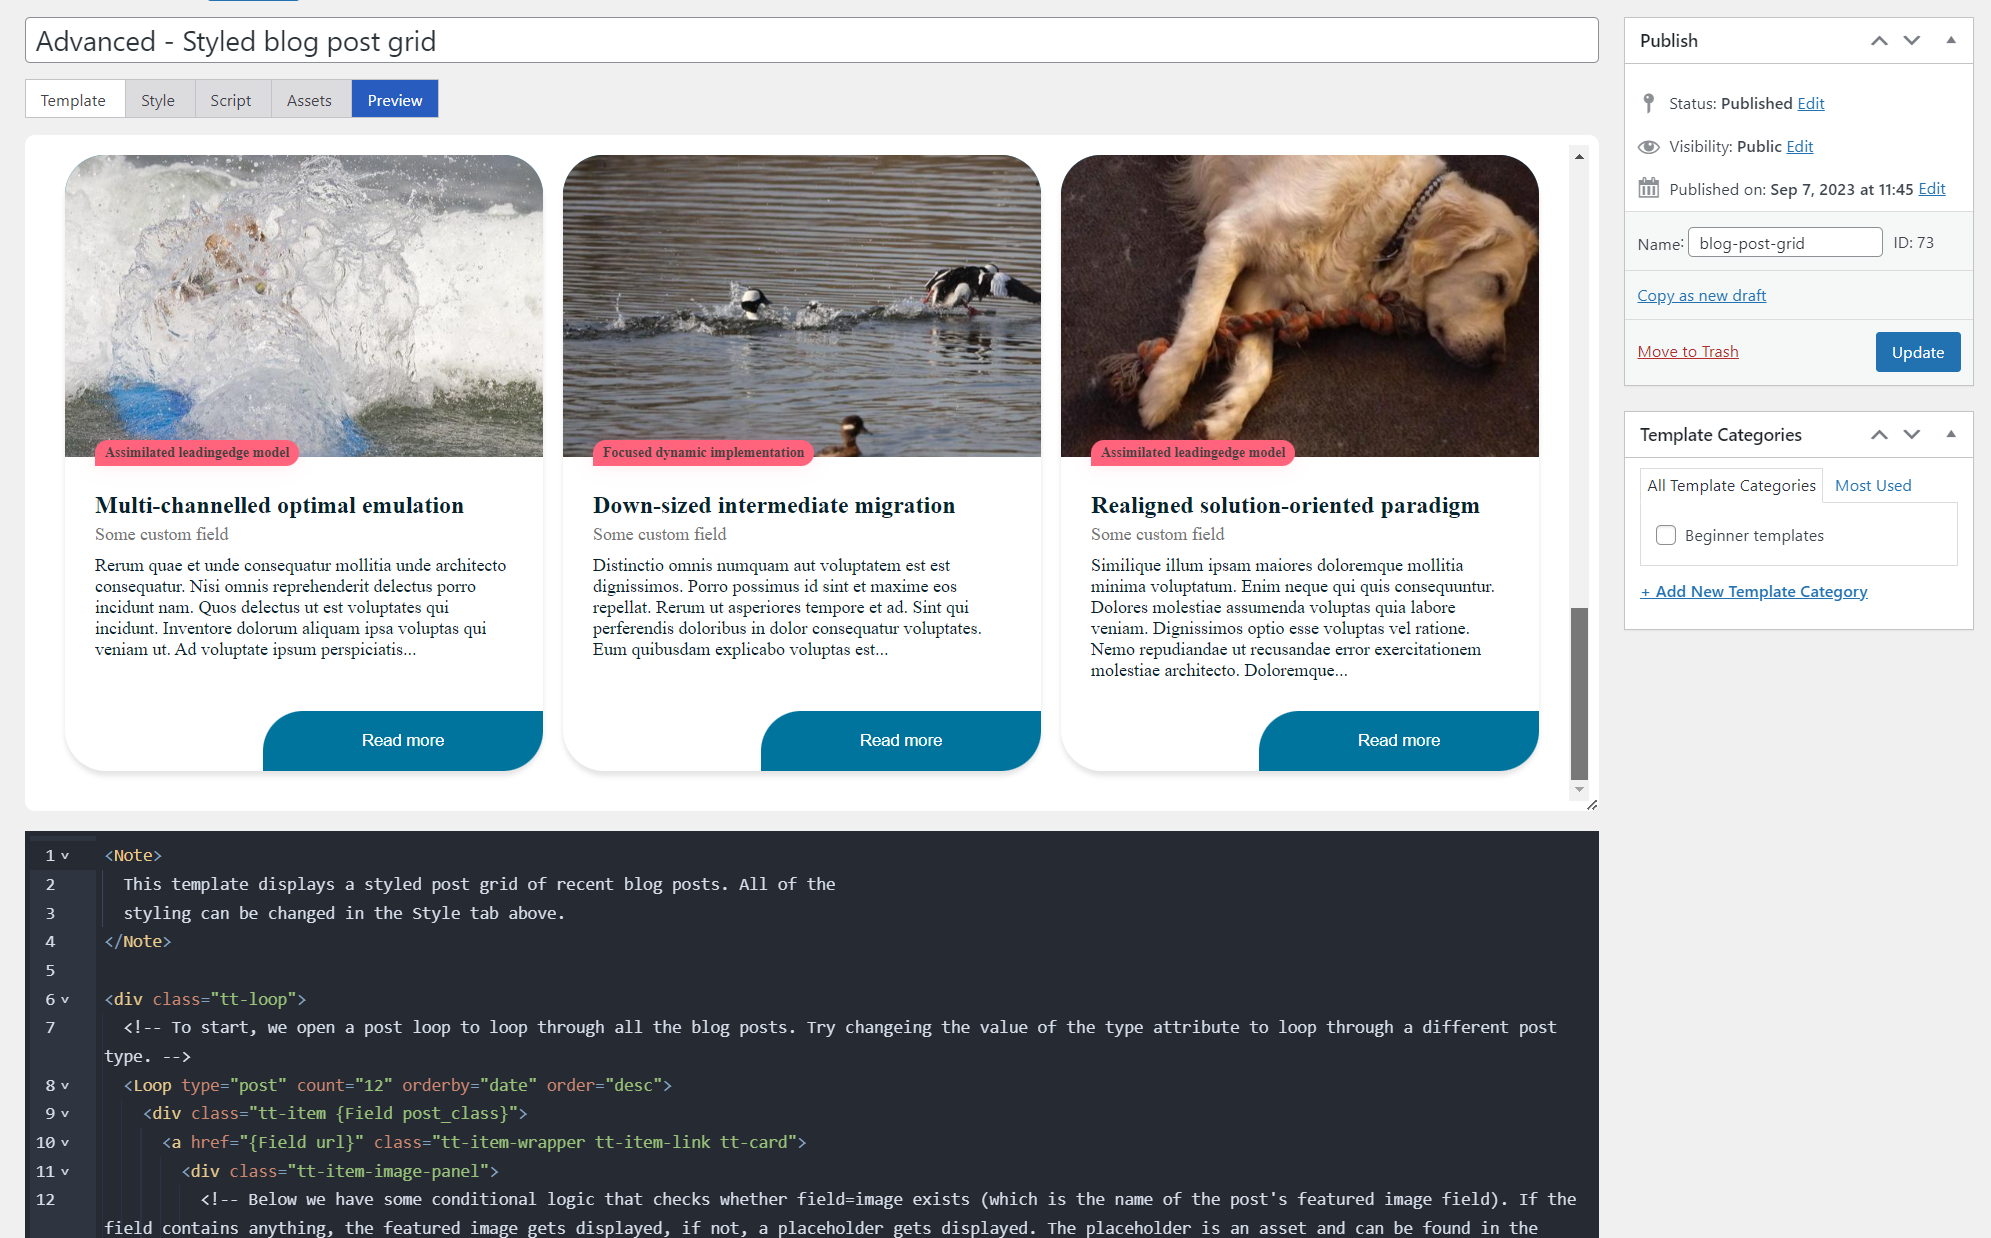The width and height of the screenshot is (1991, 1238).
Task: Tick the Beginner templates checkbox
Action: coord(1666,535)
